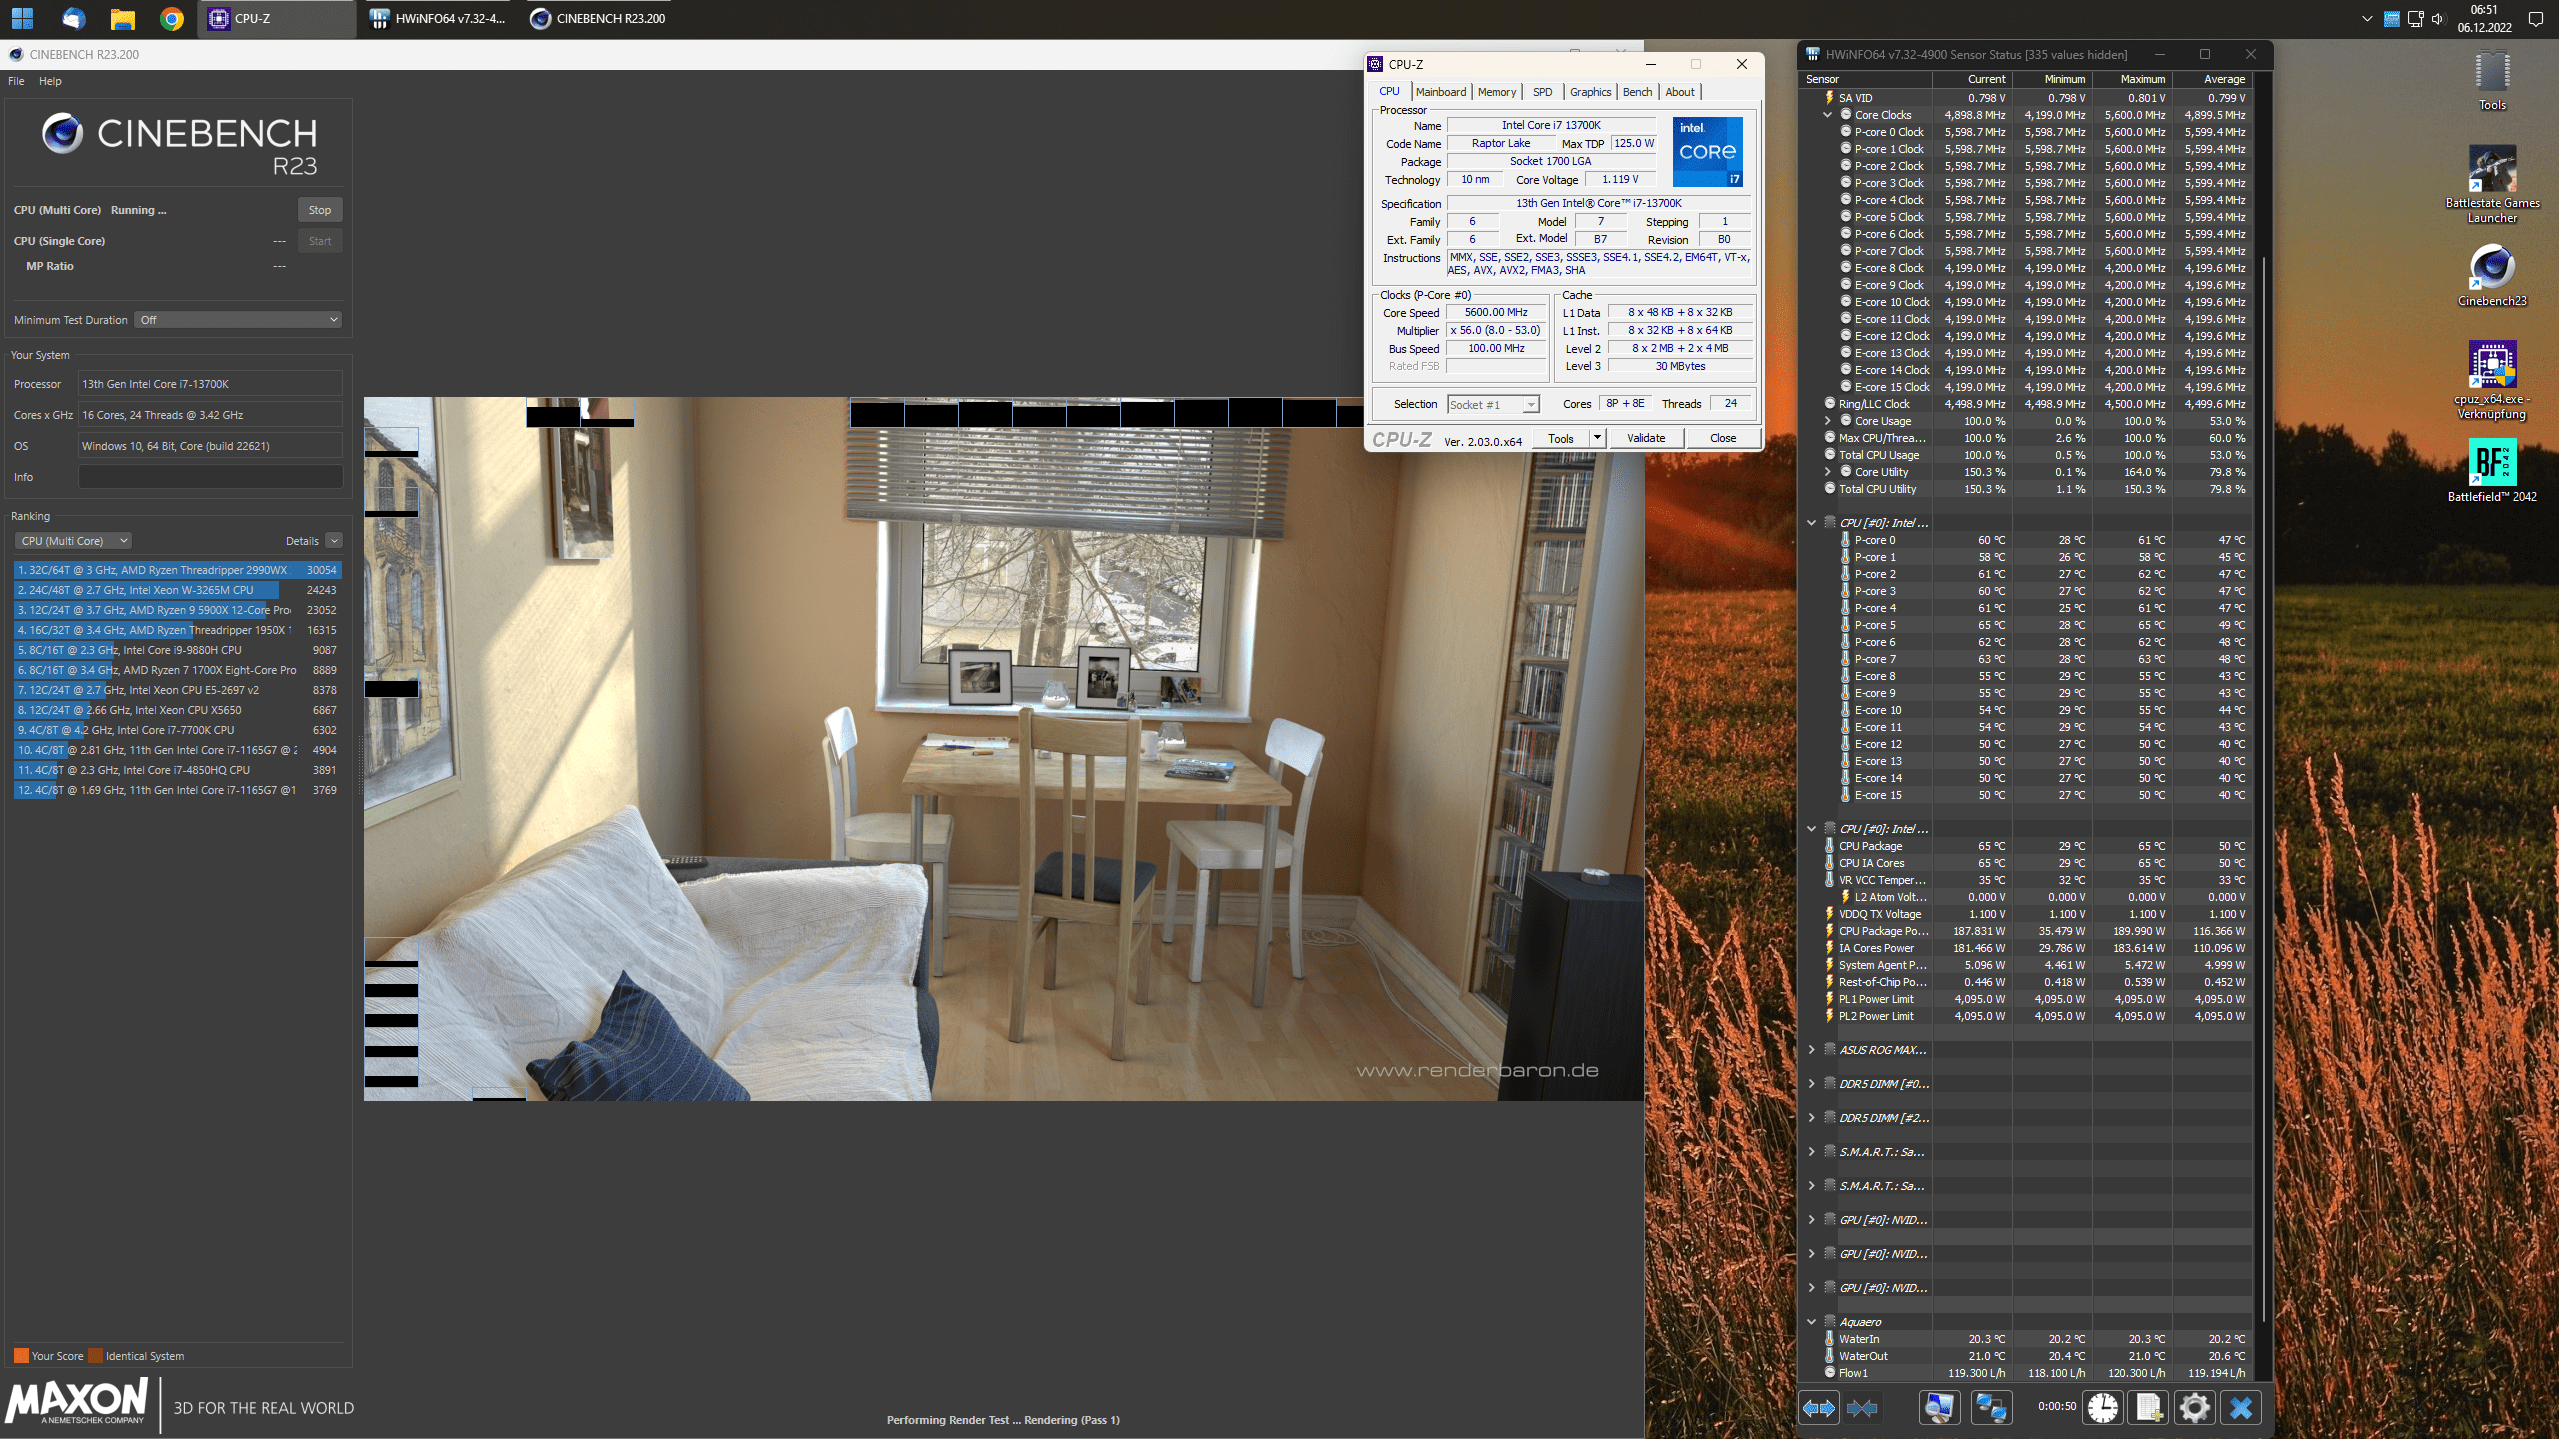
Task: Open Battlefield 2042 desktop icon
Action: [2492, 471]
